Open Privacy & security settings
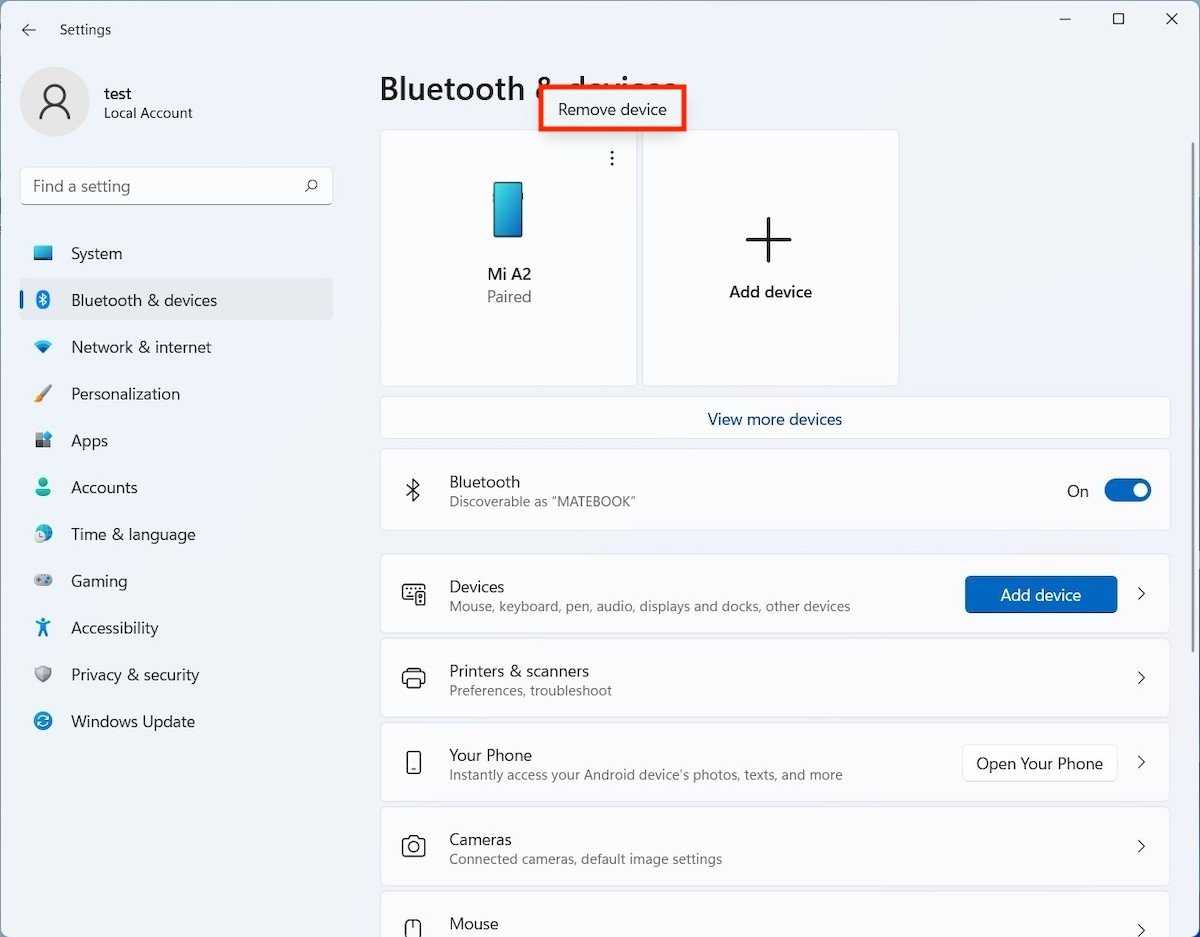 coord(134,675)
